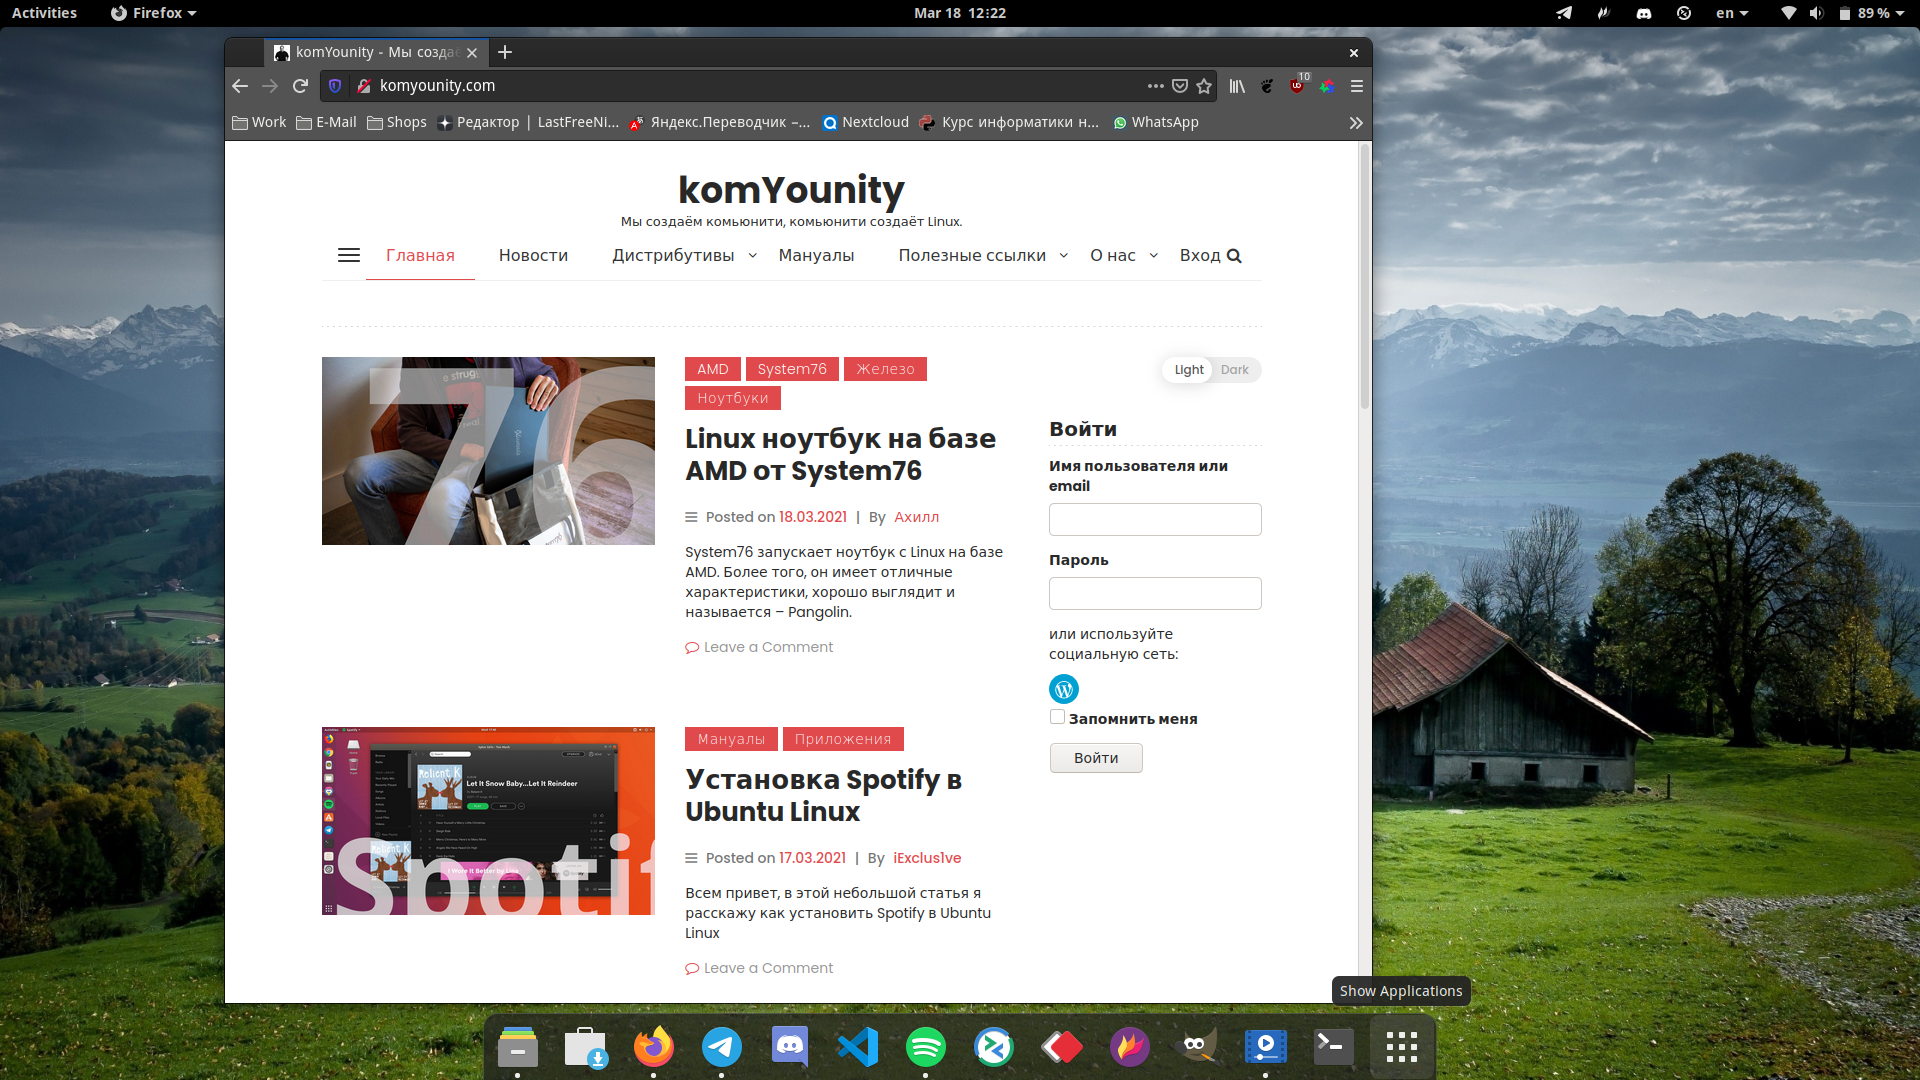Open WhatsApp bookmark
The height and width of the screenshot is (1080, 1920).
(1155, 122)
